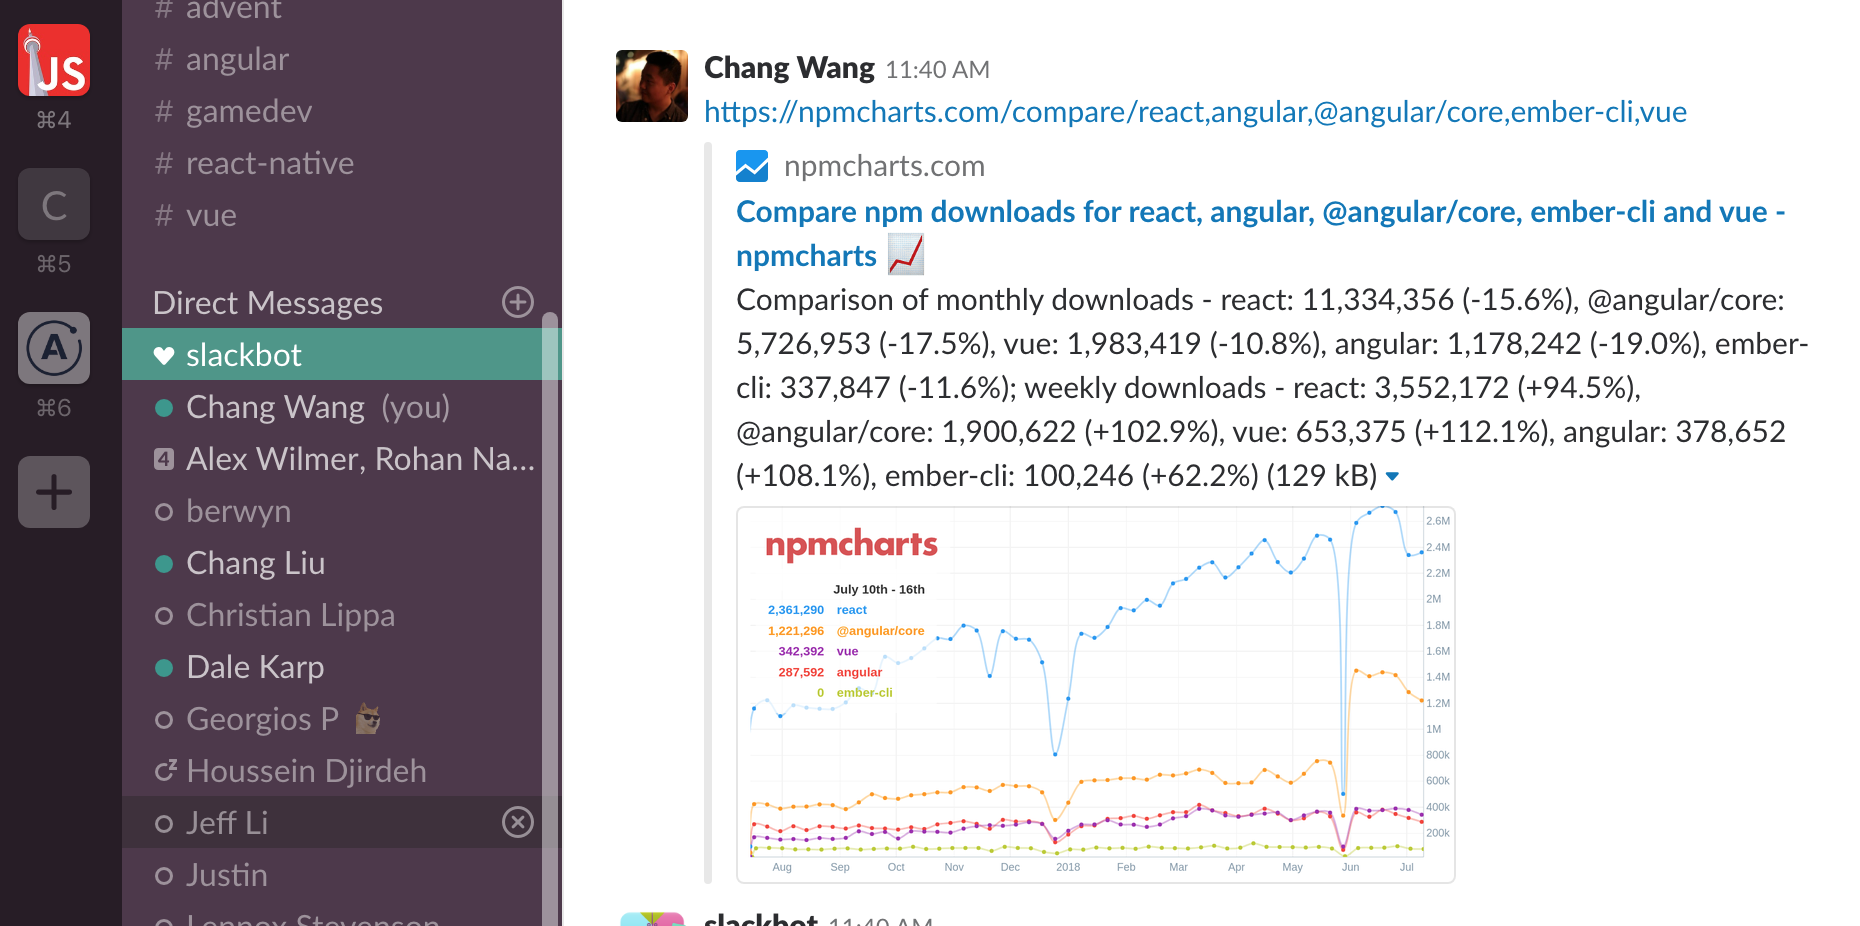Click the Chang Wang sender name
1860x926 pixels.
789,68
